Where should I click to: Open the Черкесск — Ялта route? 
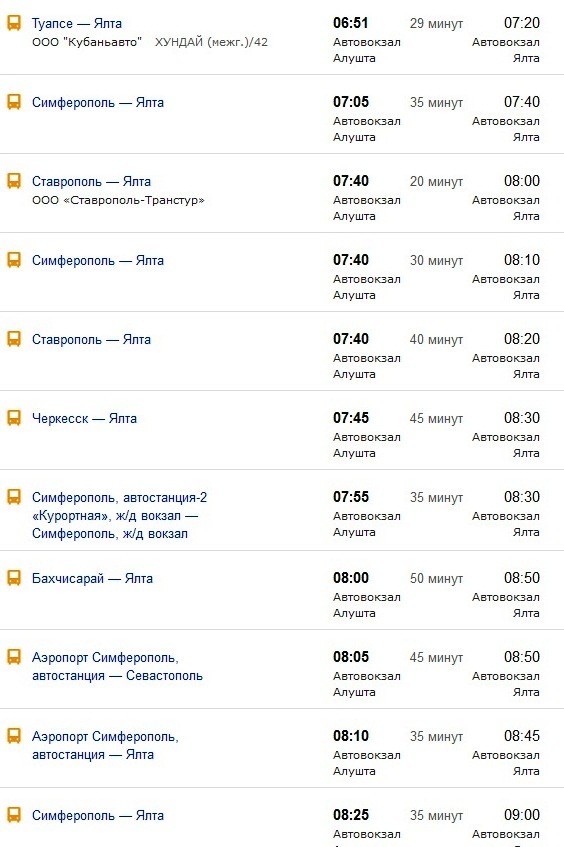(x=84, y=418)
